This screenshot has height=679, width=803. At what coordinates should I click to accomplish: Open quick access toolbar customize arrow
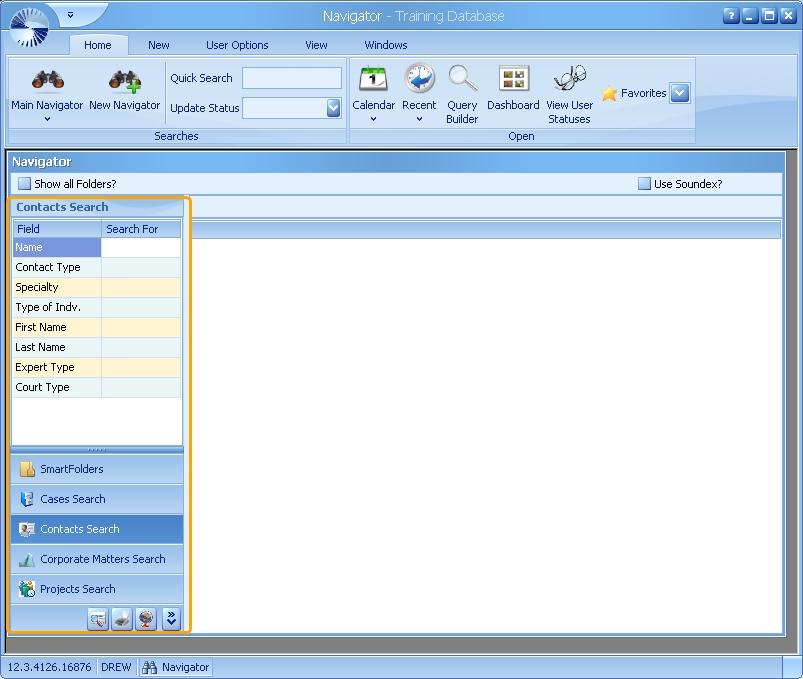click(x=71, y=15)
